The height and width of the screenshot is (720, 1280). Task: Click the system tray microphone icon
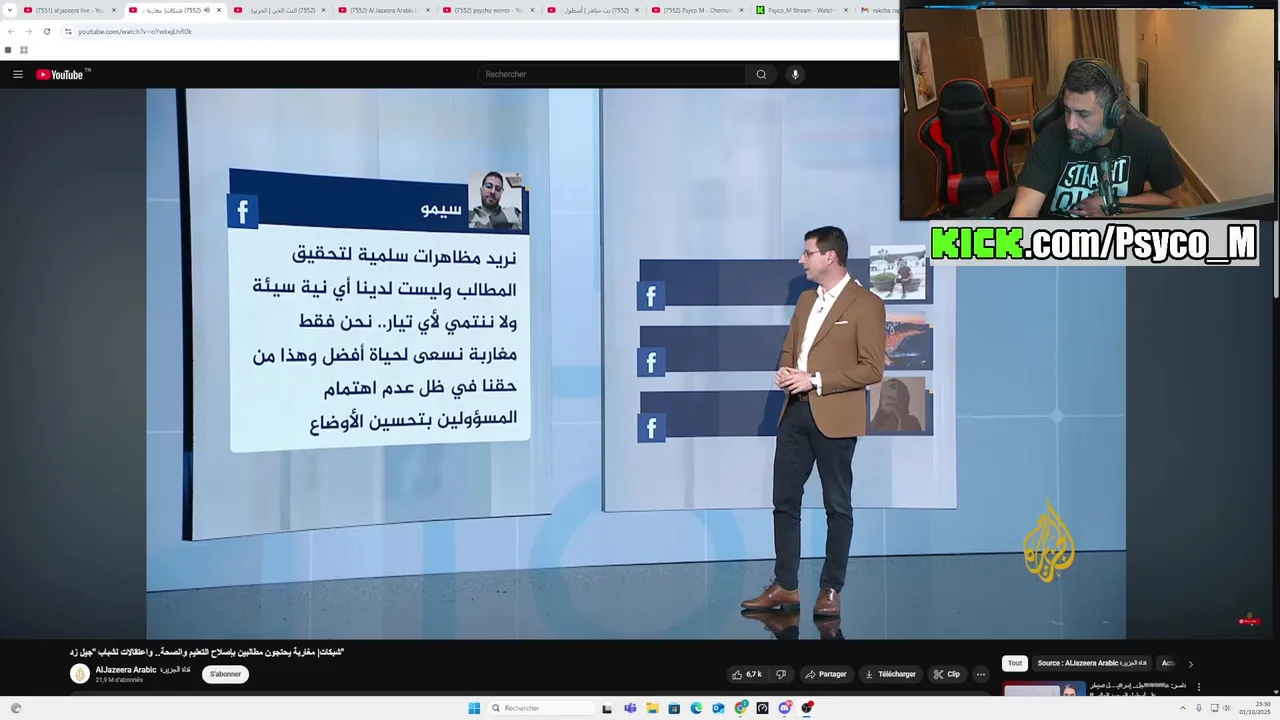click(1199, 708)
